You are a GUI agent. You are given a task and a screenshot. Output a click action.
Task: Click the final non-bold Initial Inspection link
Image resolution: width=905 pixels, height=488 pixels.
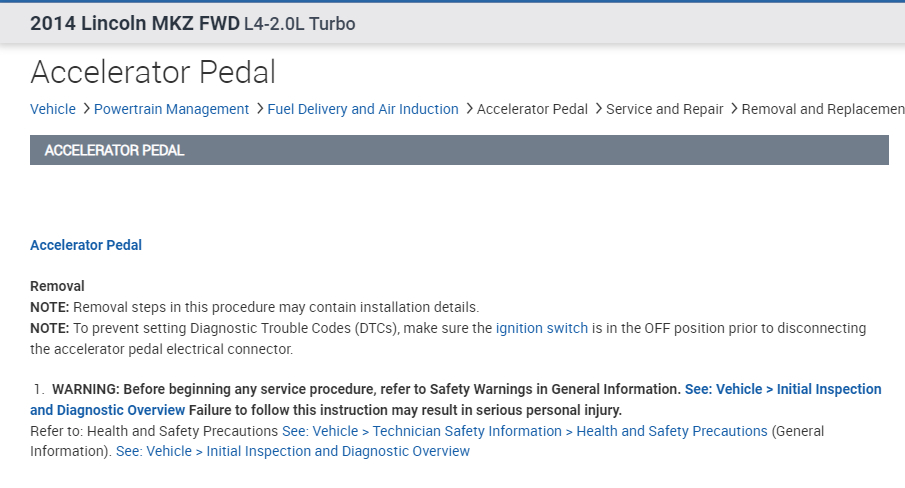[x=292, y=451]
